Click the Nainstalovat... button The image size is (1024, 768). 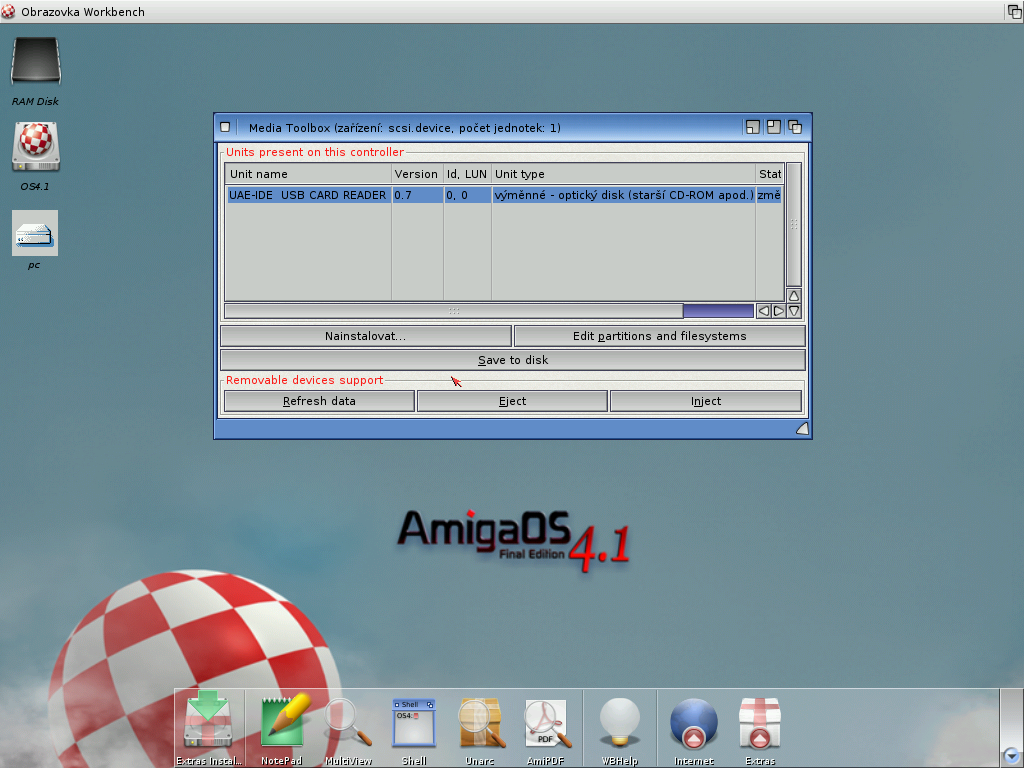pyautogui.click(x=365, y=336)
